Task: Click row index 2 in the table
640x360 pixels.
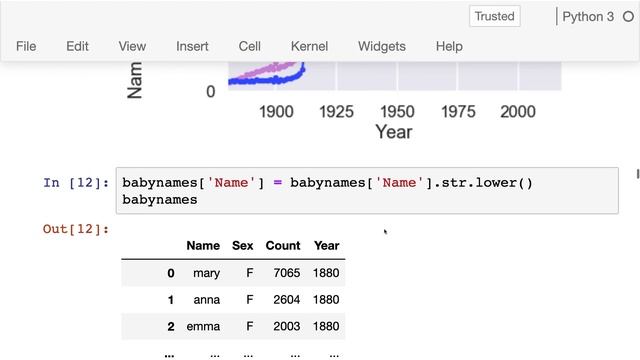Action: pyautogui.click(x=171, y=326)
